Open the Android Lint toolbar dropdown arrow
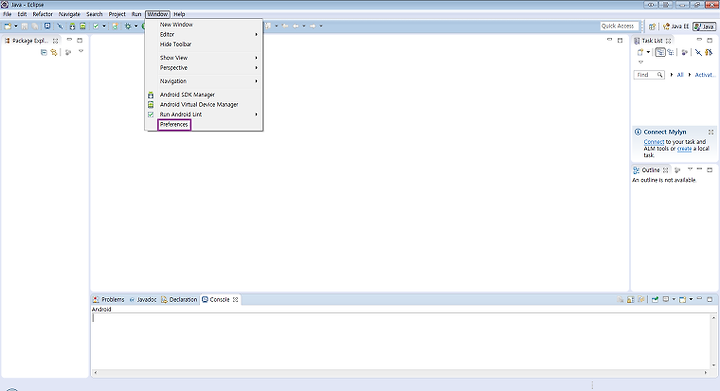720x391 pixels. click(104, 26)
